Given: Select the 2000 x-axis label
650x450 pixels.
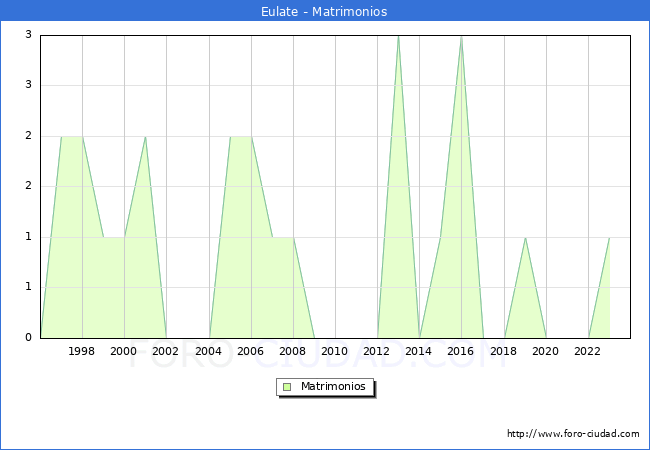Looking at the screenshot, I should (124, 351).
